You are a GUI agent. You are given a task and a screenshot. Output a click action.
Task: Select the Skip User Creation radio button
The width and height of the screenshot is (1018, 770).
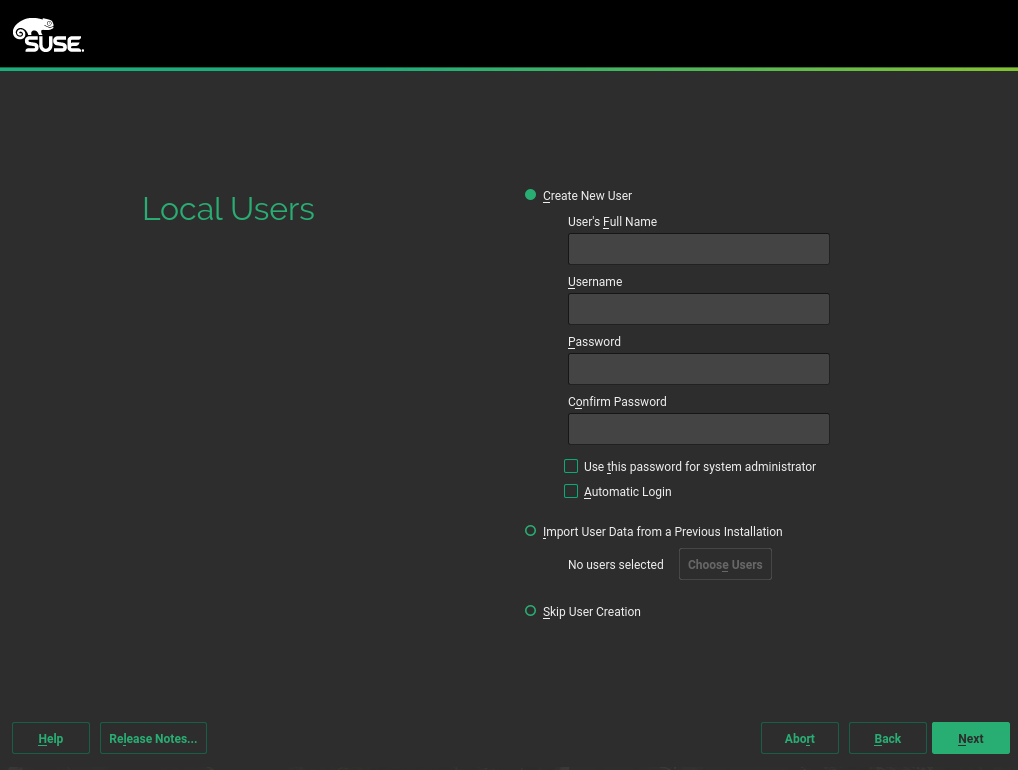point(531,611)
